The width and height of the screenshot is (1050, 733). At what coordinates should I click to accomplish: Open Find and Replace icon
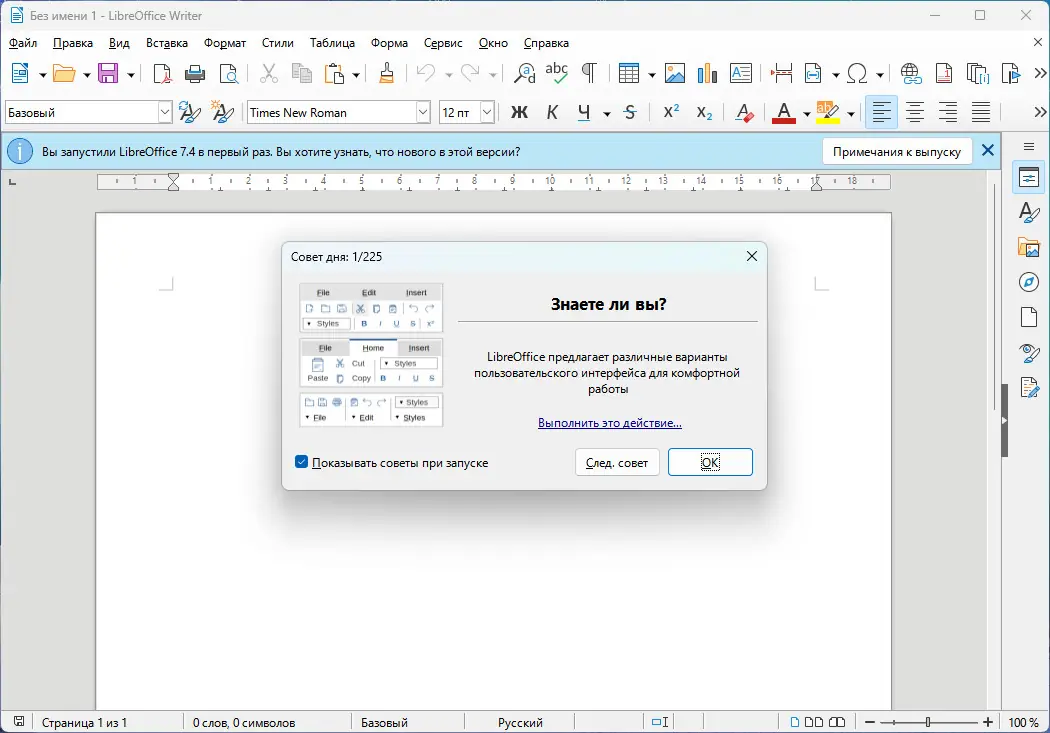tap(524, 73)
